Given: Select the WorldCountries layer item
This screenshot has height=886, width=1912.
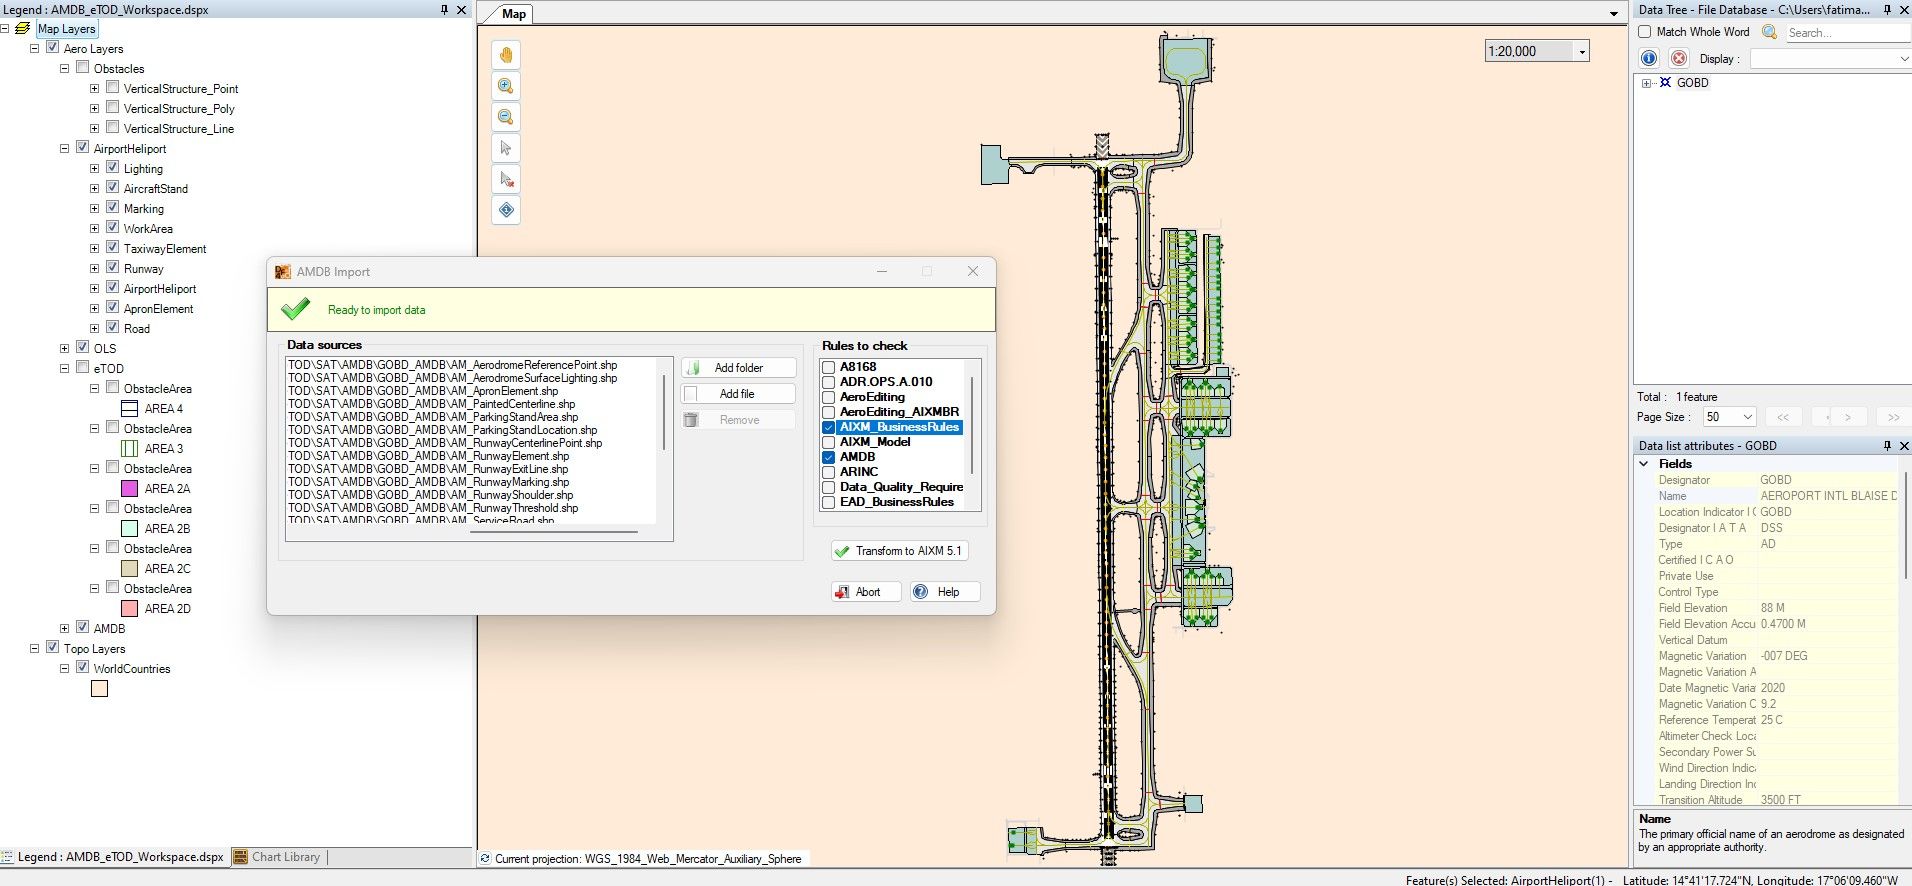Looking at the screenshot, I should click(132, 669).
